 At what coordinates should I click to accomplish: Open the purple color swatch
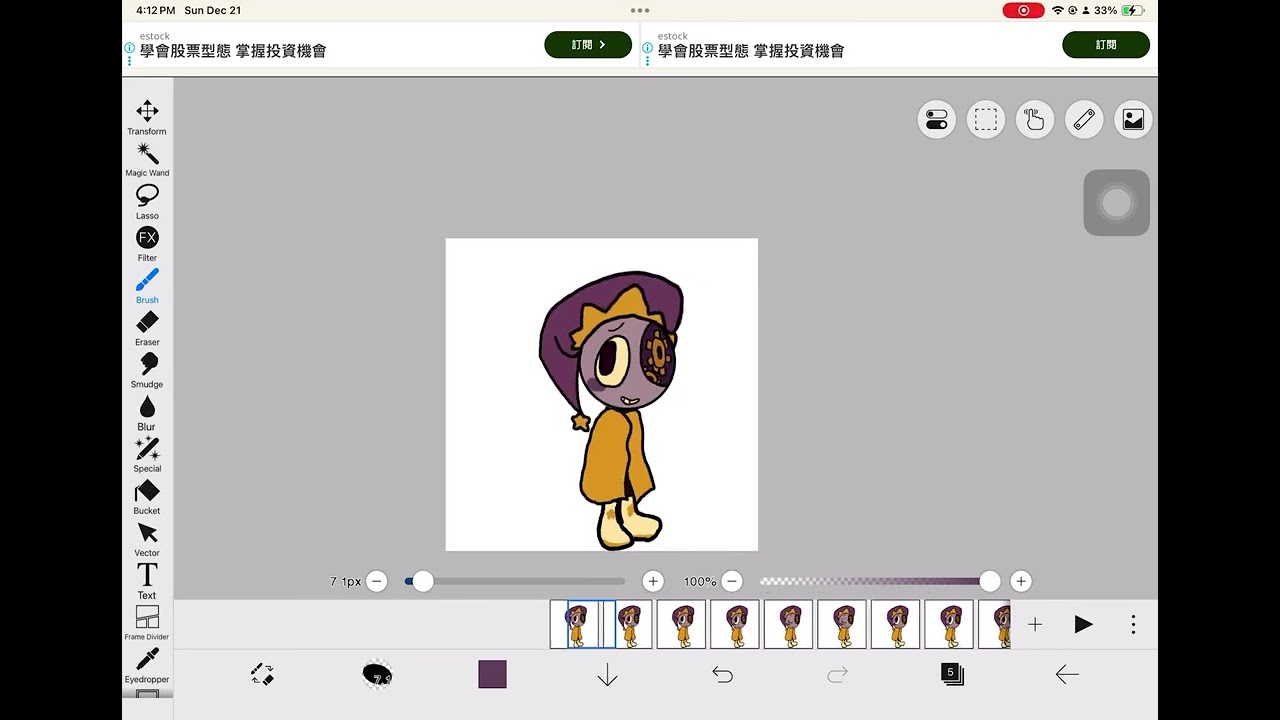(x=492, y=674)
